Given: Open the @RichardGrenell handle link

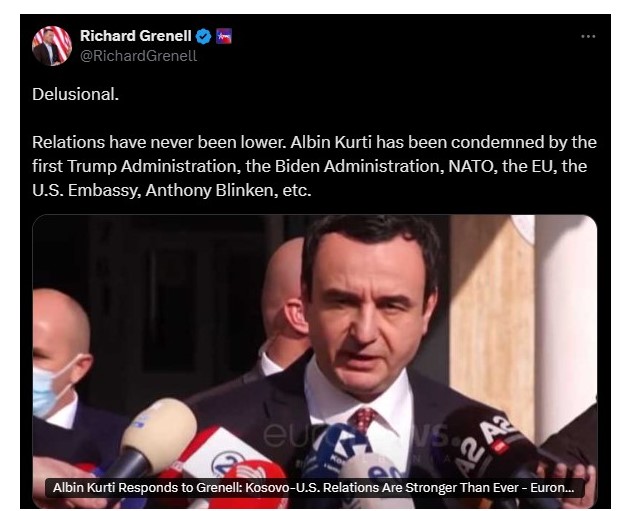Looking at the screenshot, I should 138,56.
